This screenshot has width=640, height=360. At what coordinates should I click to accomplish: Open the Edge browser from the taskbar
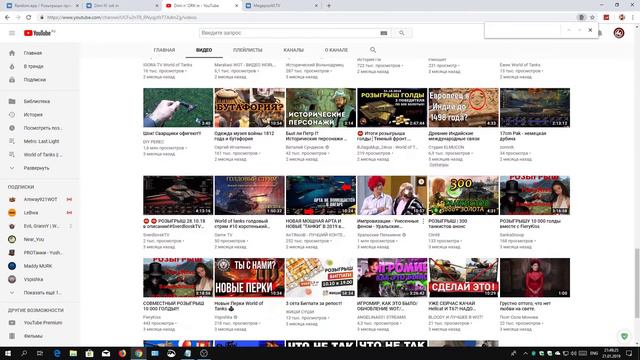(x=57, y=353)
